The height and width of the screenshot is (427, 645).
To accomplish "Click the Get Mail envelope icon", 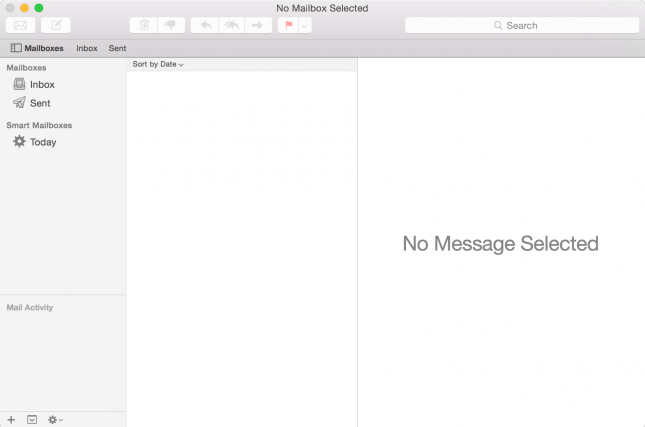I will (x=21, y=26).
